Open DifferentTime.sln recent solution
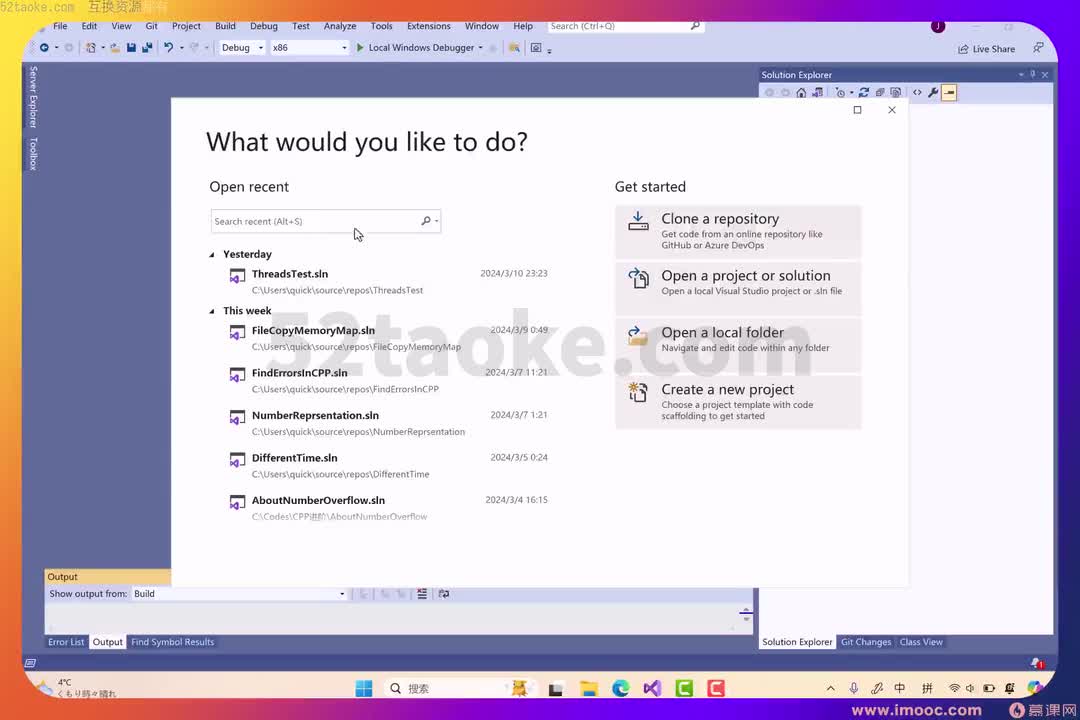This screenshot has height=720, width=1080. coord(389,465)
